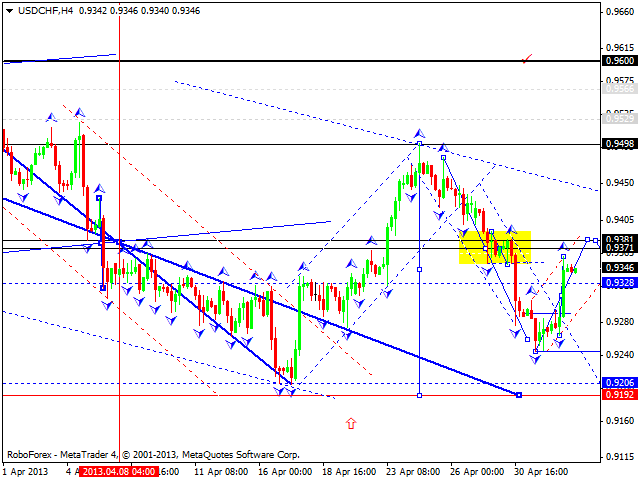640x480 pixels.
Task: Click the 0.9381 price level label
Action: click(x=617, y=240)
